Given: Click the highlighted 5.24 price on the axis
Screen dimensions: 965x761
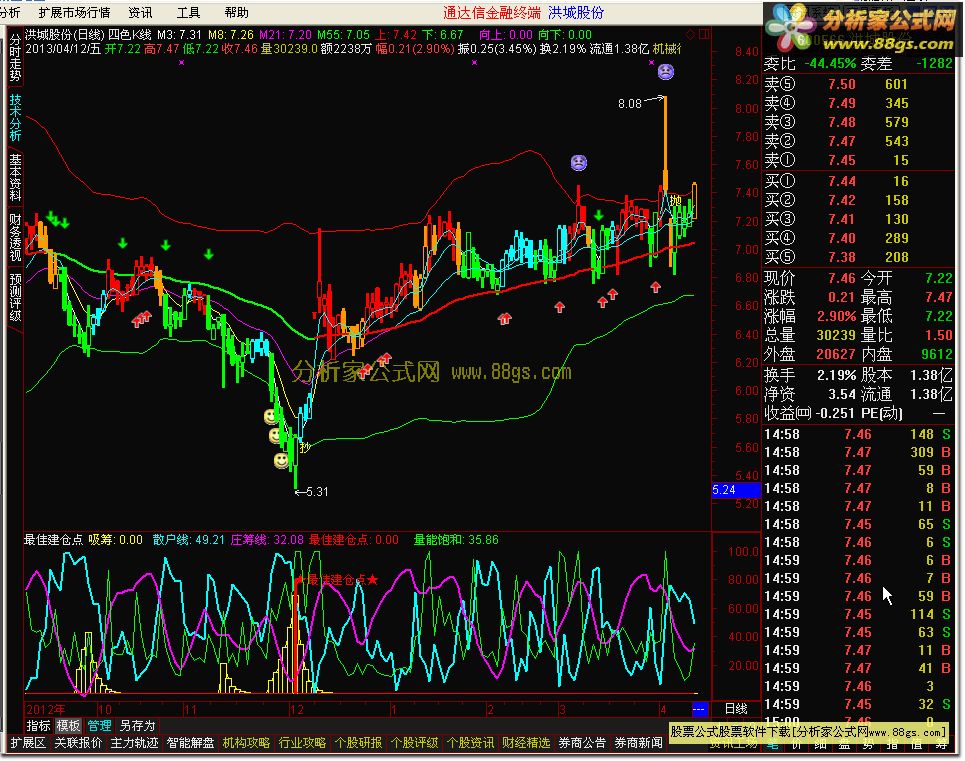Looking at the screenshot, I should tap(736, 490).
